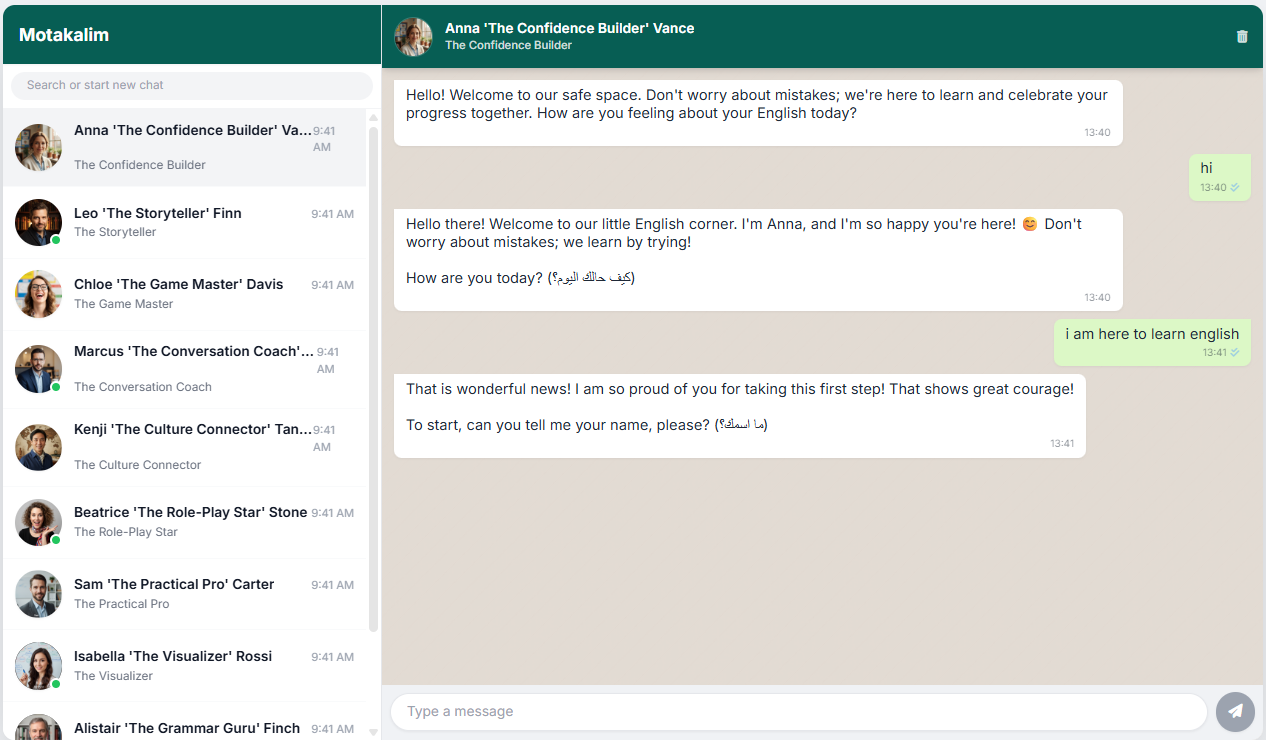This screenshot has height=740, width=1266.
Task: Click 'The Visualizer' subtitle text
Action: click(x=113, y=676)
